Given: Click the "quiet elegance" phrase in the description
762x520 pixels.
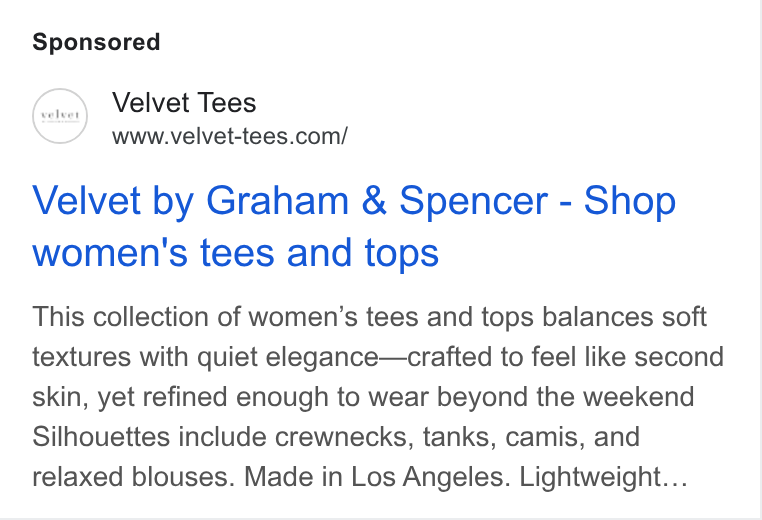Looking at the screenshot, I should point(288,357).
